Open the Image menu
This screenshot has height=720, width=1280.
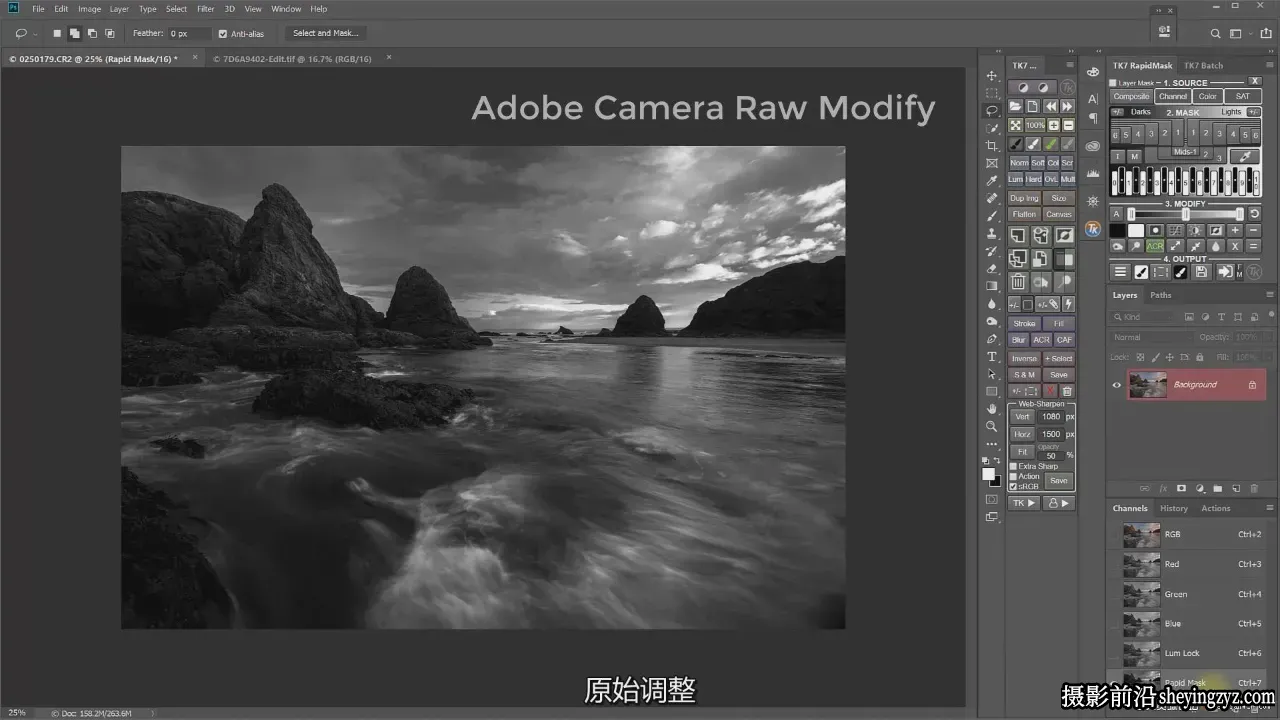[90, 9]
